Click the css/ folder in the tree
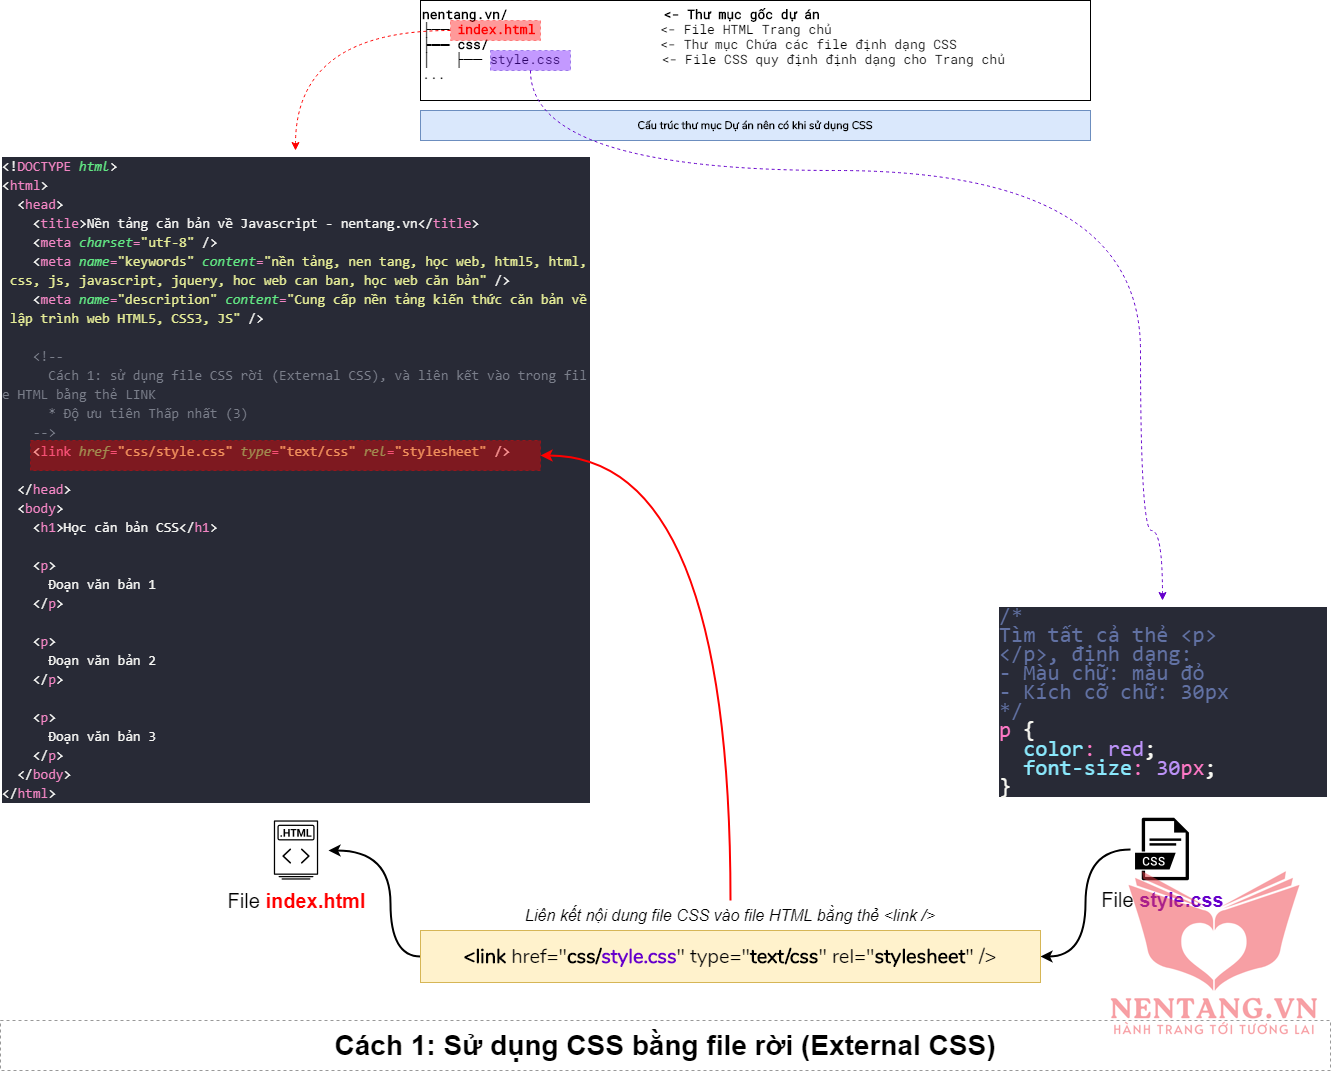Image resolution: width=1331 pixels, height=1071 pixels. pos(472,45)
